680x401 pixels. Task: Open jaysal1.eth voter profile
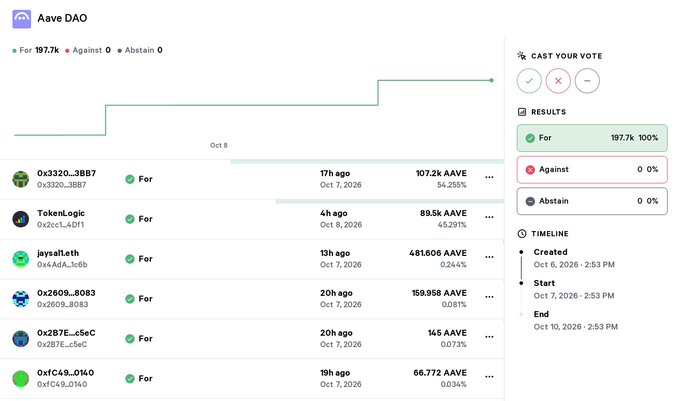(x=58, y=253)
